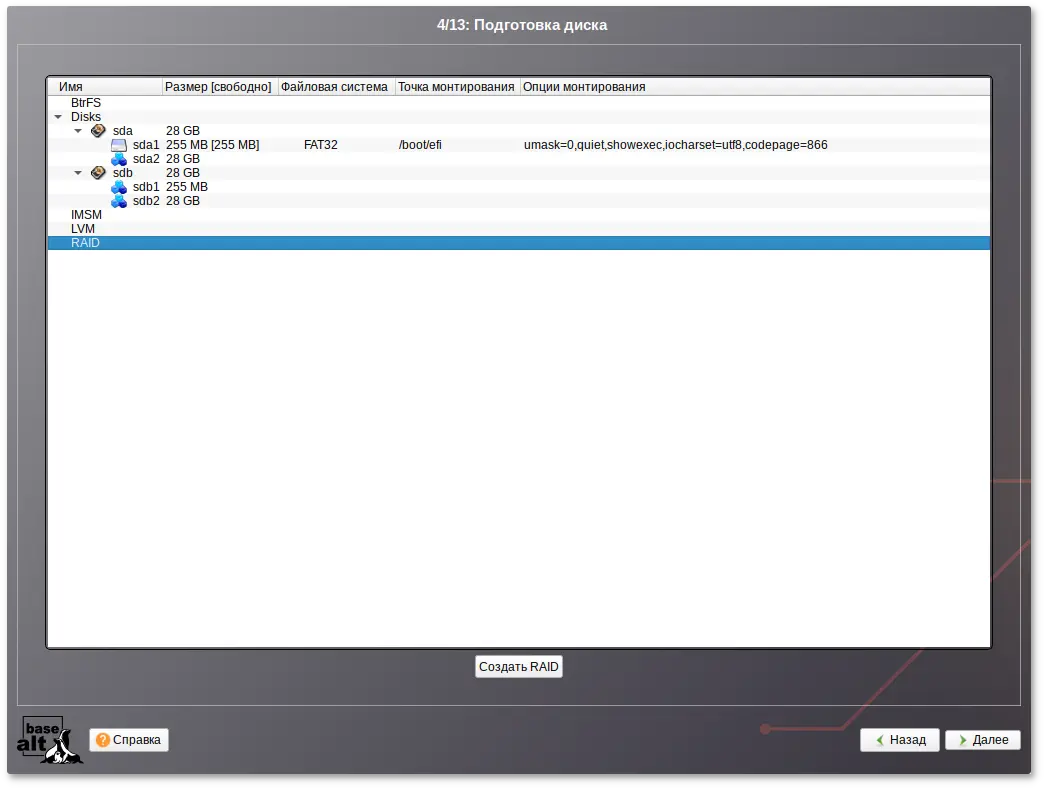Click the sdb1 RAID partition icon

119,187
